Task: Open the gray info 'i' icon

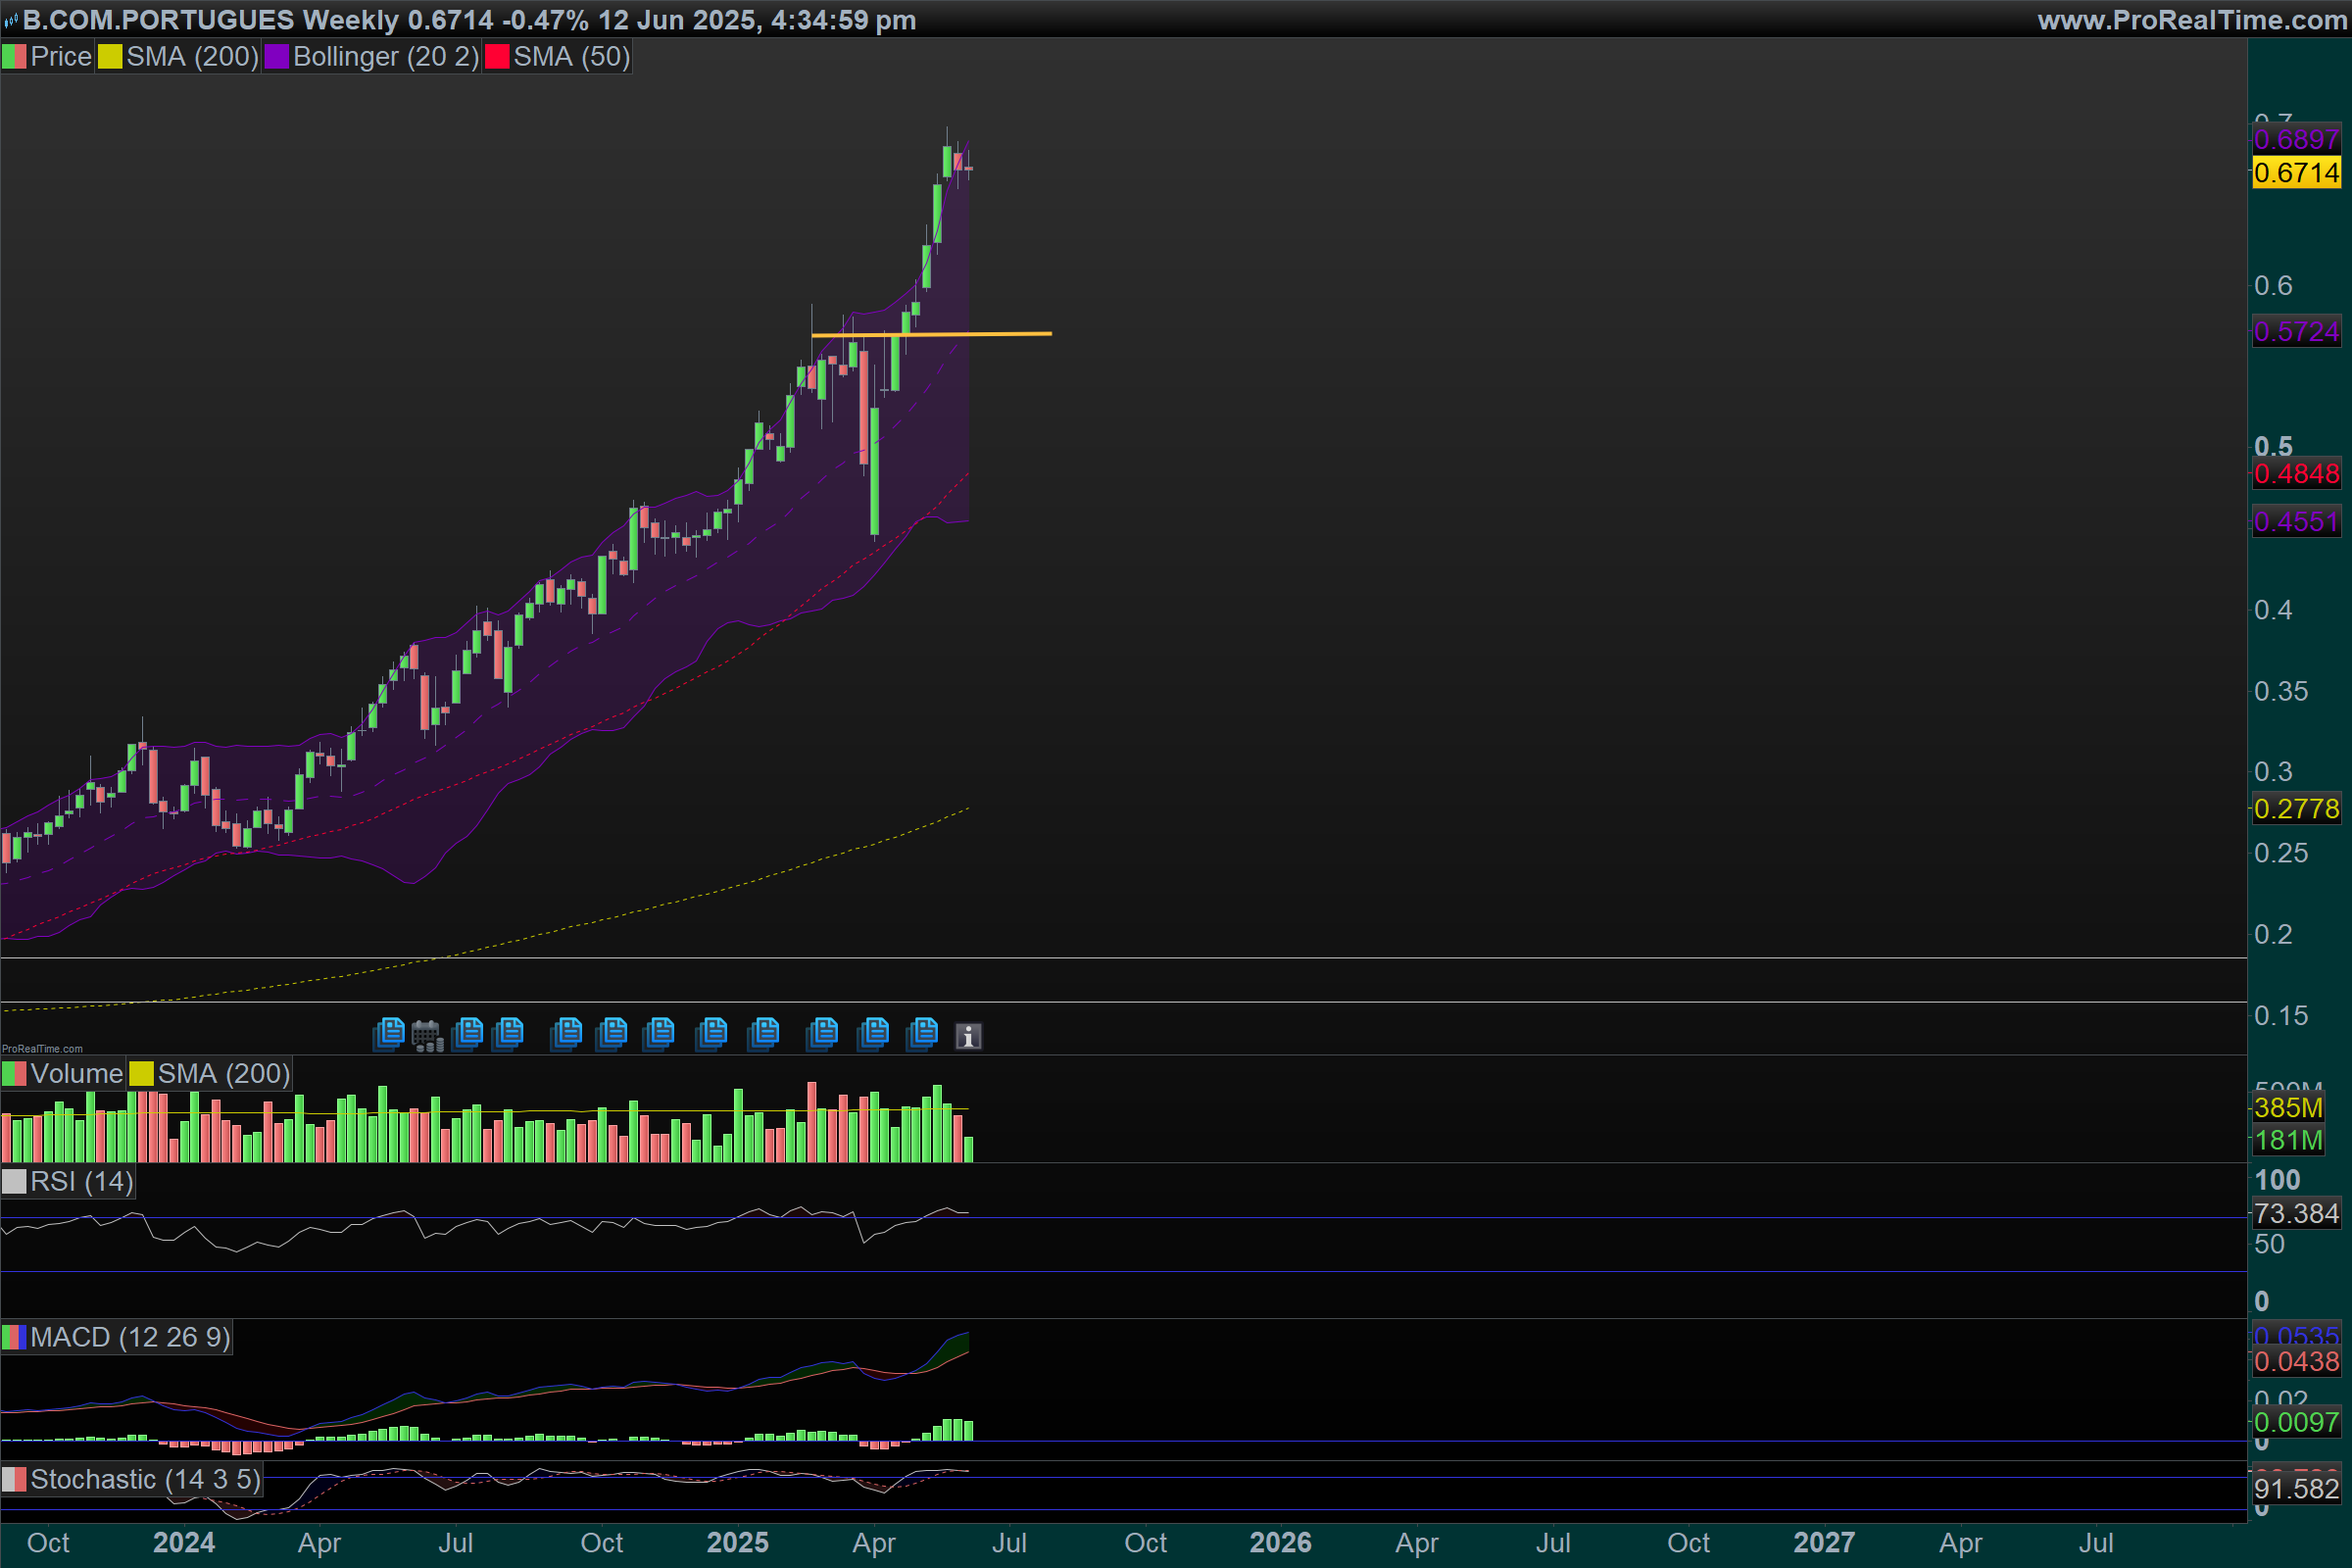Action: tap(968, 1036)
